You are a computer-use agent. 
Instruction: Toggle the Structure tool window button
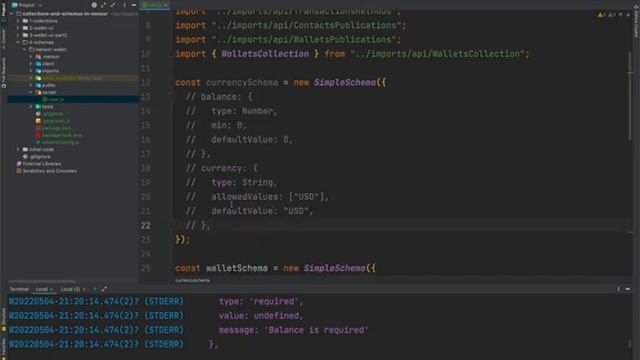(4, 320)
